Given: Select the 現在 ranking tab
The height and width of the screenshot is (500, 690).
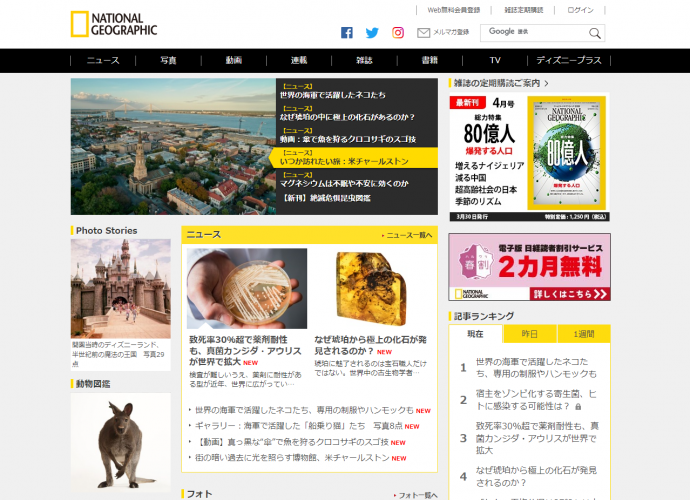Looking at the screenshot, I should pyautogui.click(x=475, y=334).
